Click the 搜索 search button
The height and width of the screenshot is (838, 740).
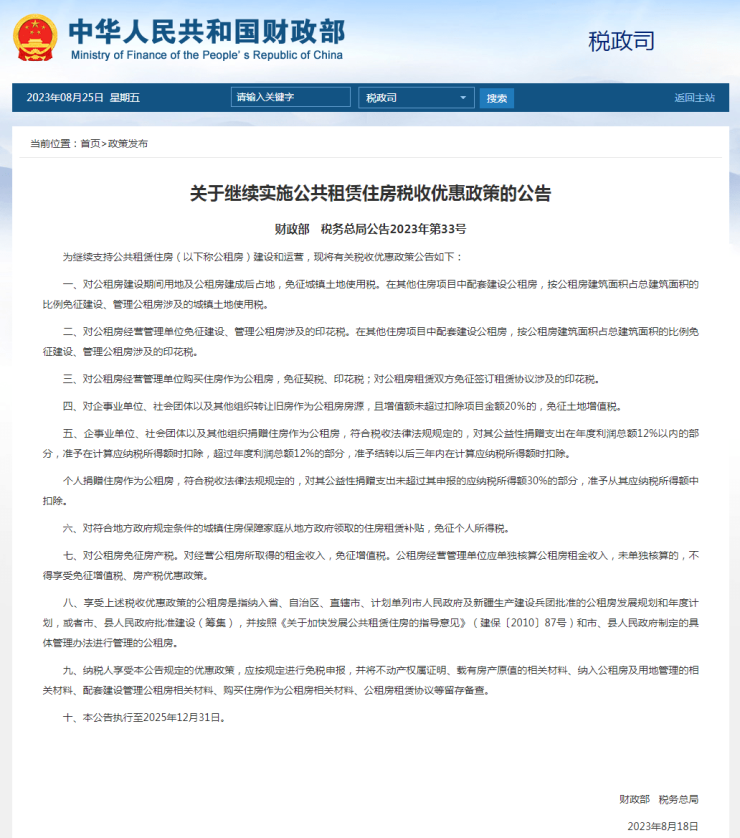[x=496, y=98]
